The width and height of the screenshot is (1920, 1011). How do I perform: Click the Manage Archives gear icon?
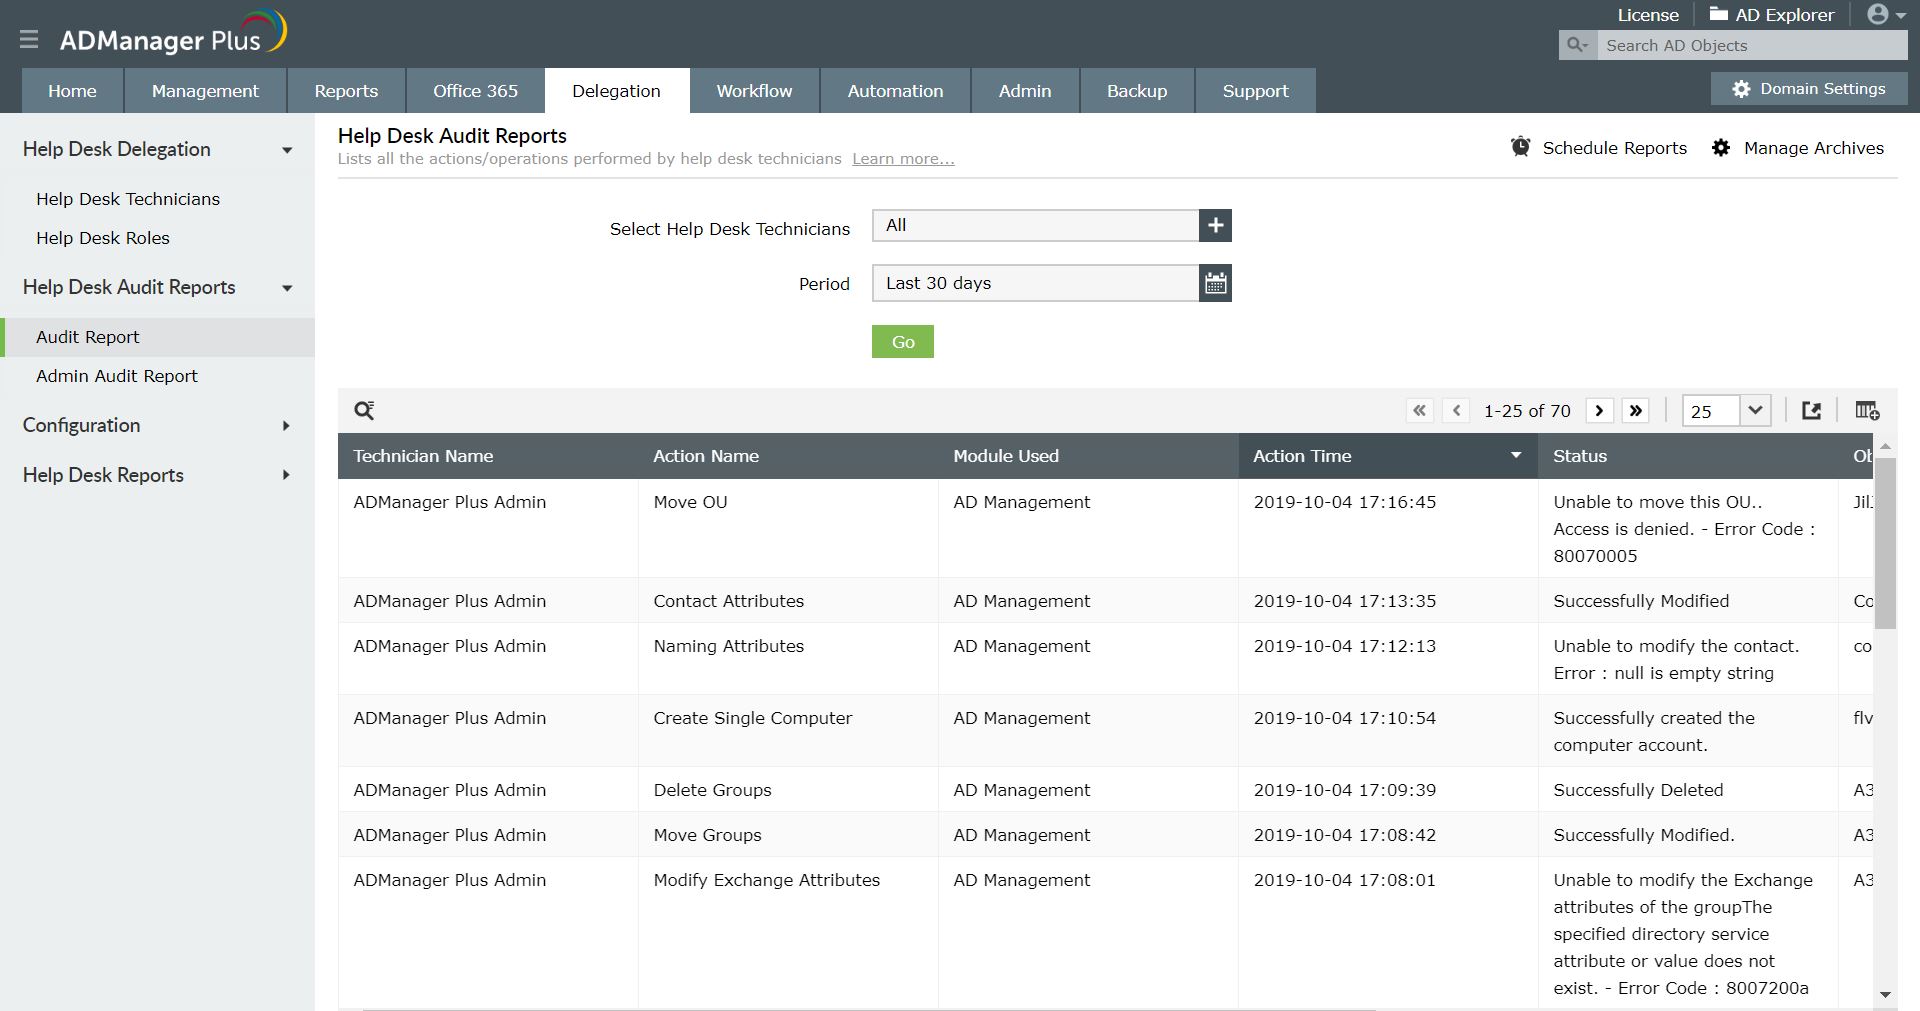pyautogui.click(x=1720, y=148)
